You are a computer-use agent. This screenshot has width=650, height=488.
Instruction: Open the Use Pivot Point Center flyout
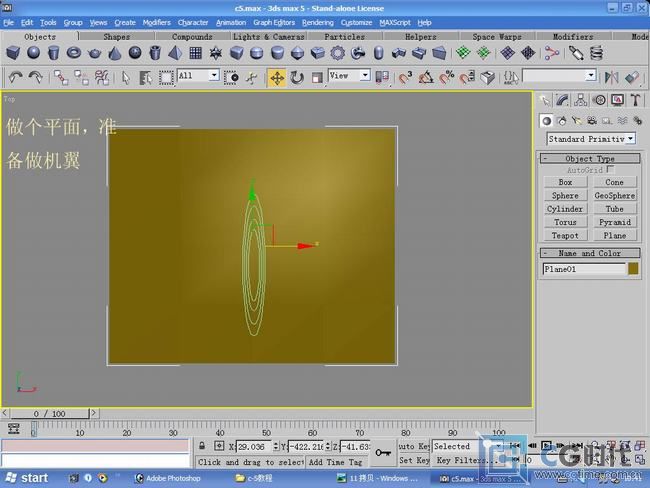click(x=382, y=78)
